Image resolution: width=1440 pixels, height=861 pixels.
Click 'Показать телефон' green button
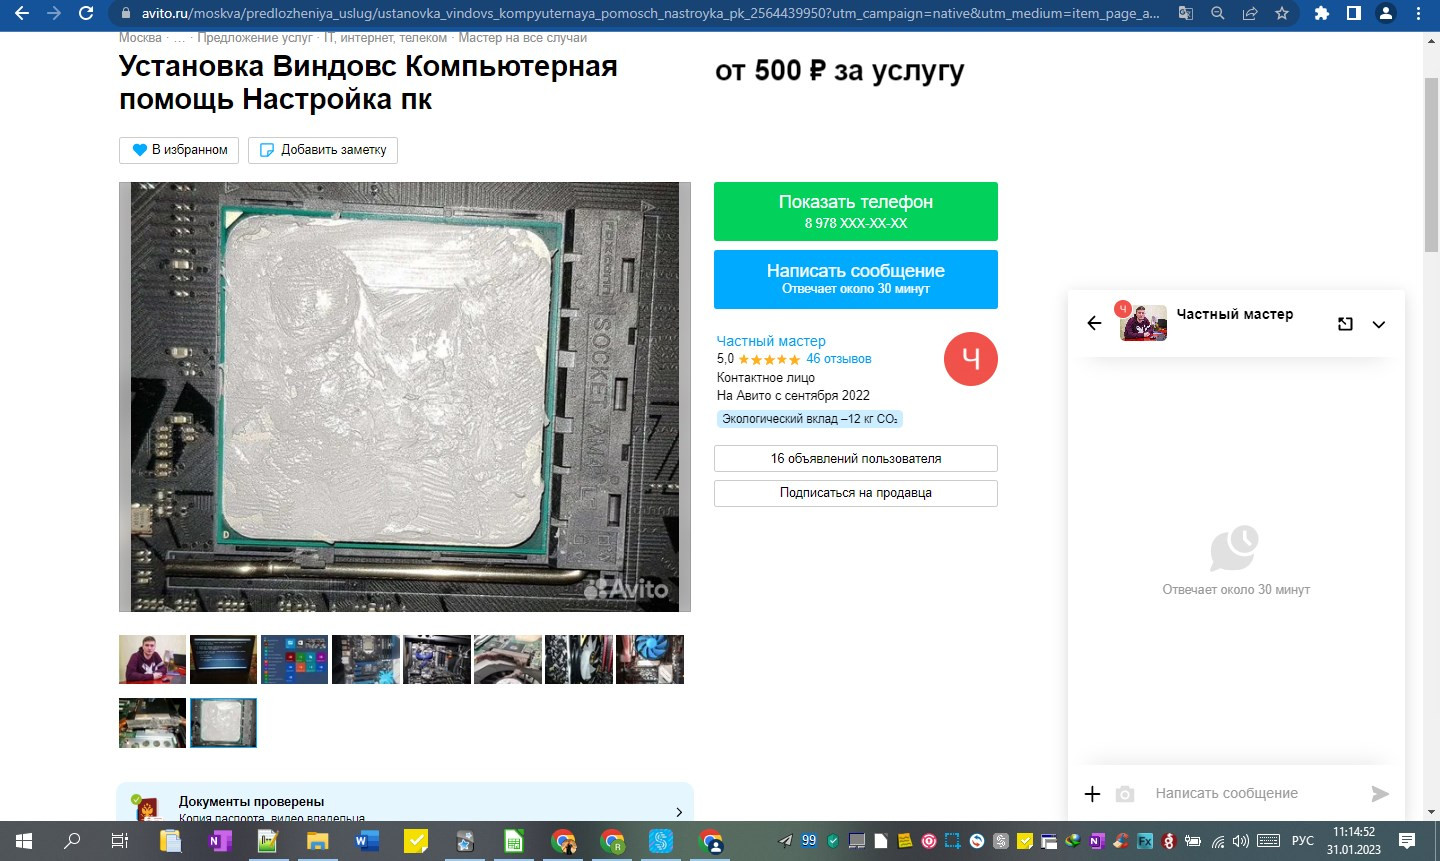(856, 211)
